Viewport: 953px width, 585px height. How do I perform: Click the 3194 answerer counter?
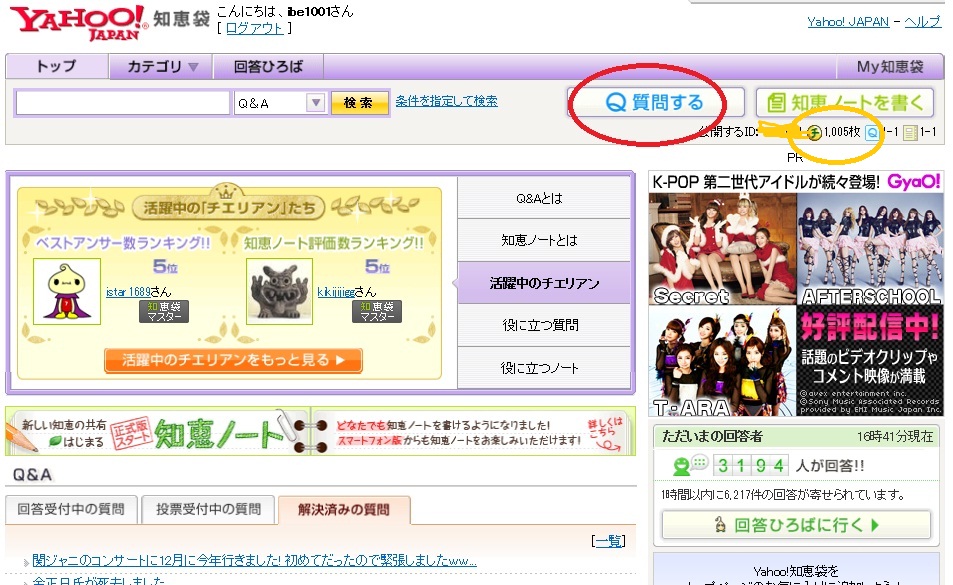pos(751,465)
